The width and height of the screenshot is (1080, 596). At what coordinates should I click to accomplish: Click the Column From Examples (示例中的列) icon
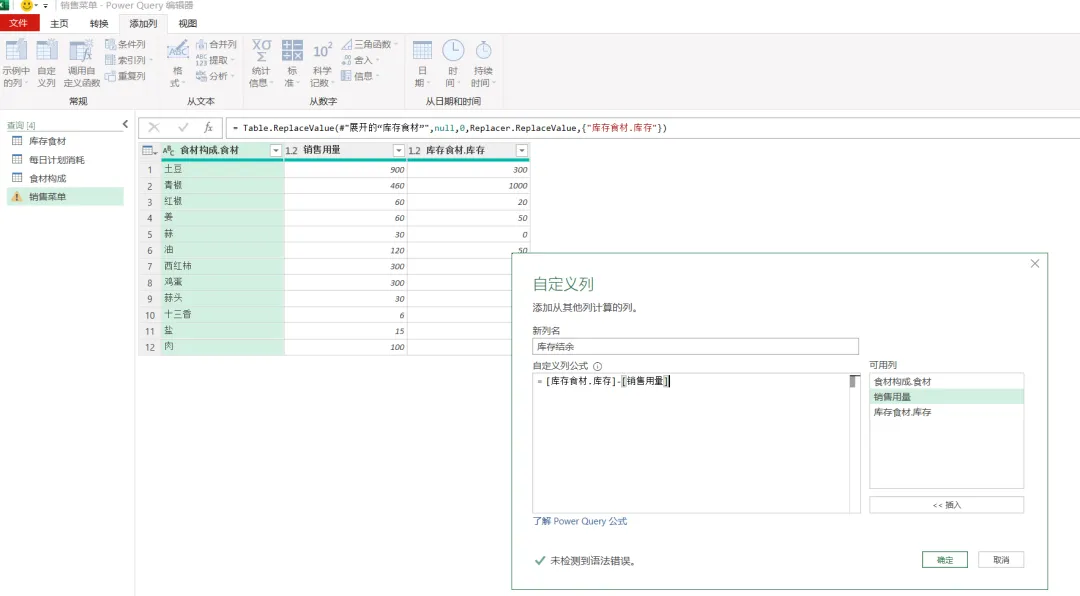click(x=16, y=51)
